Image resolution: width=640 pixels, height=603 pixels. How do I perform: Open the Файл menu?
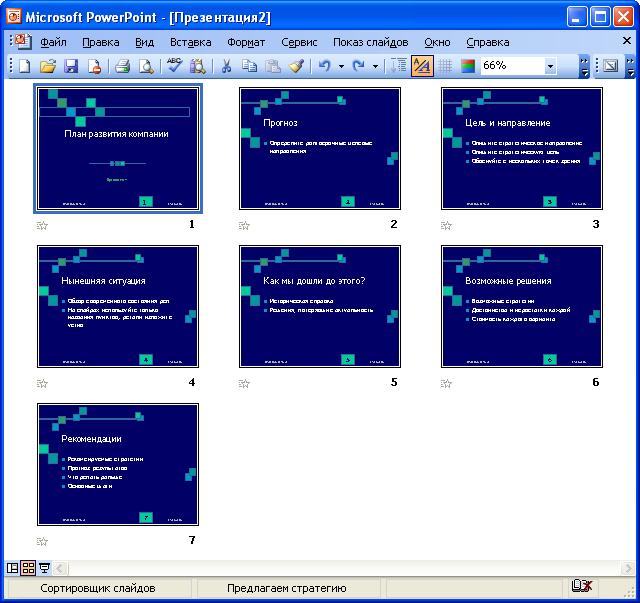(53, 42)
